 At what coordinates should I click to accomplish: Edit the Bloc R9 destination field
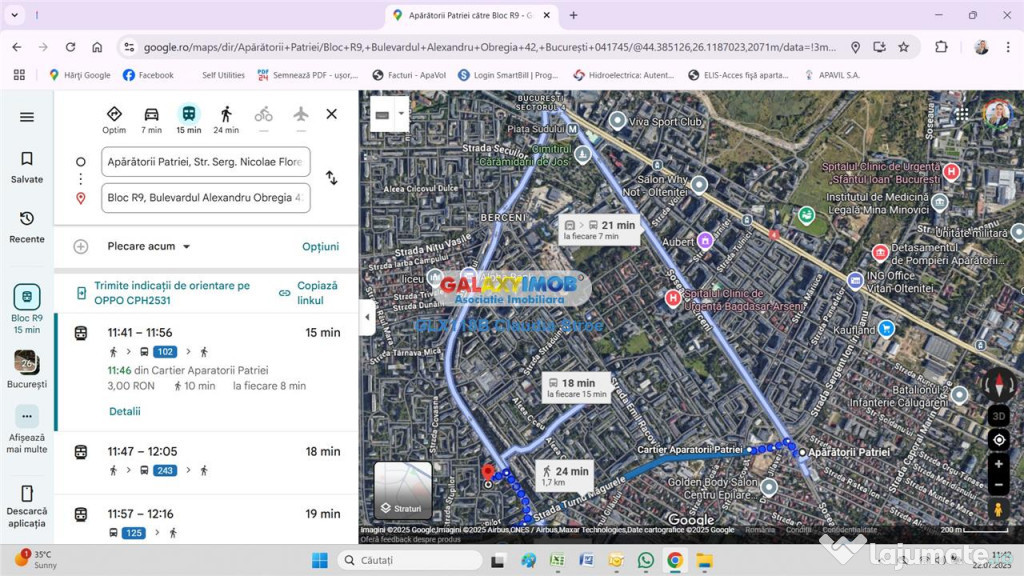(x=206, y=197)
